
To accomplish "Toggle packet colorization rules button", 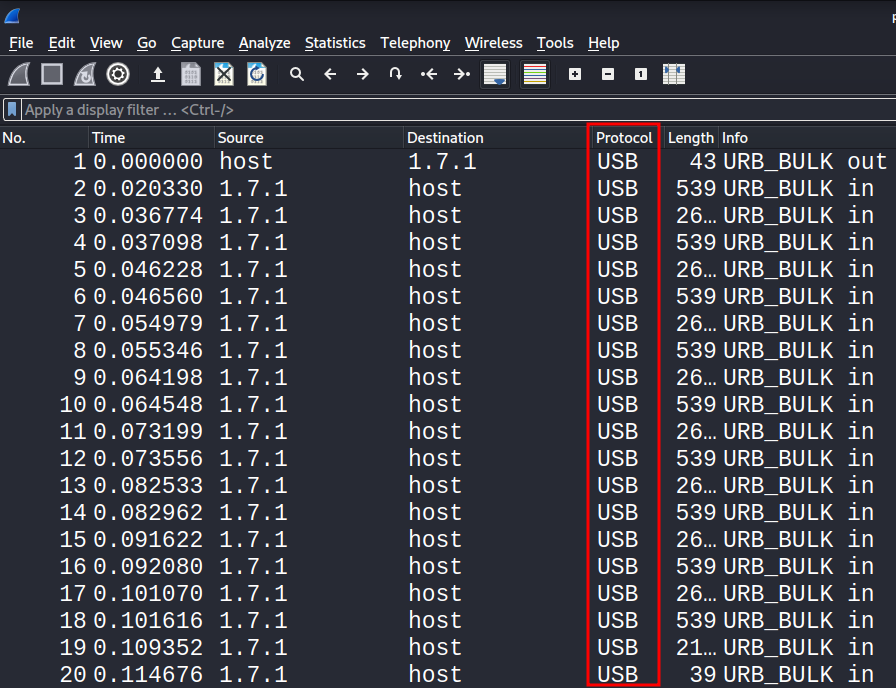I will 535,74.
